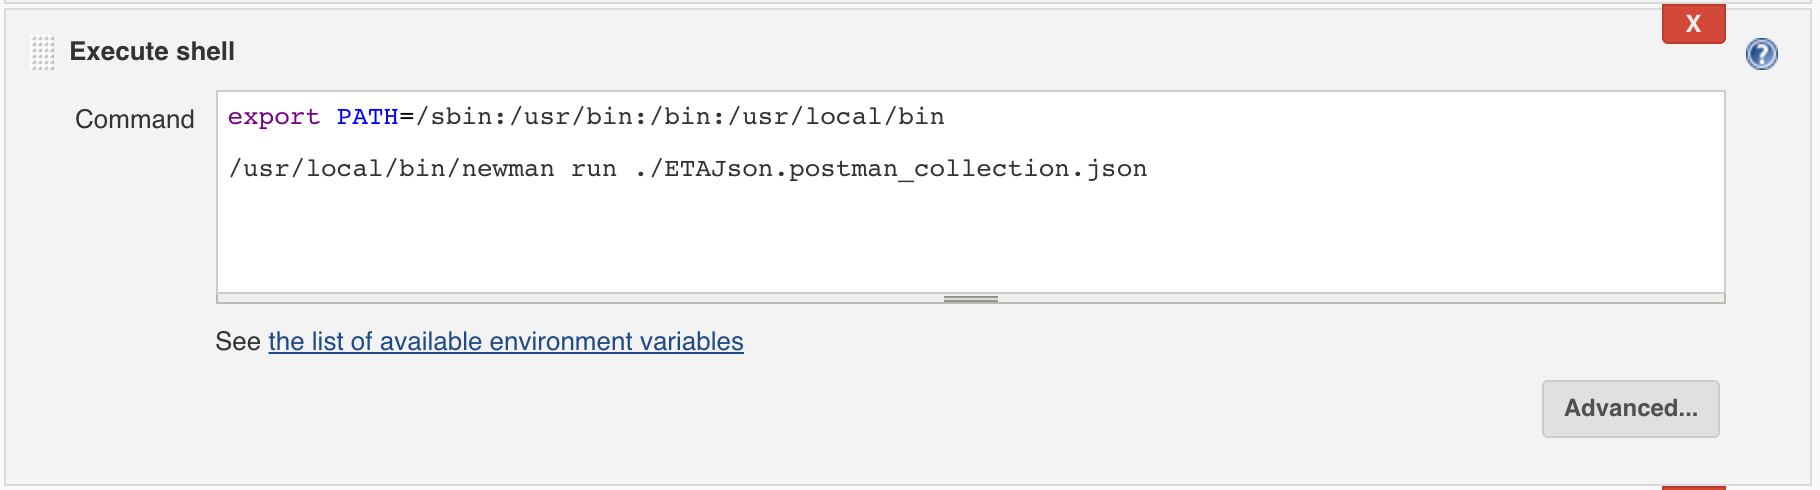Click the red button below the Advanced section
Image resolution: width=1820 pixels, height=490 pixels.
[1693, 488]
